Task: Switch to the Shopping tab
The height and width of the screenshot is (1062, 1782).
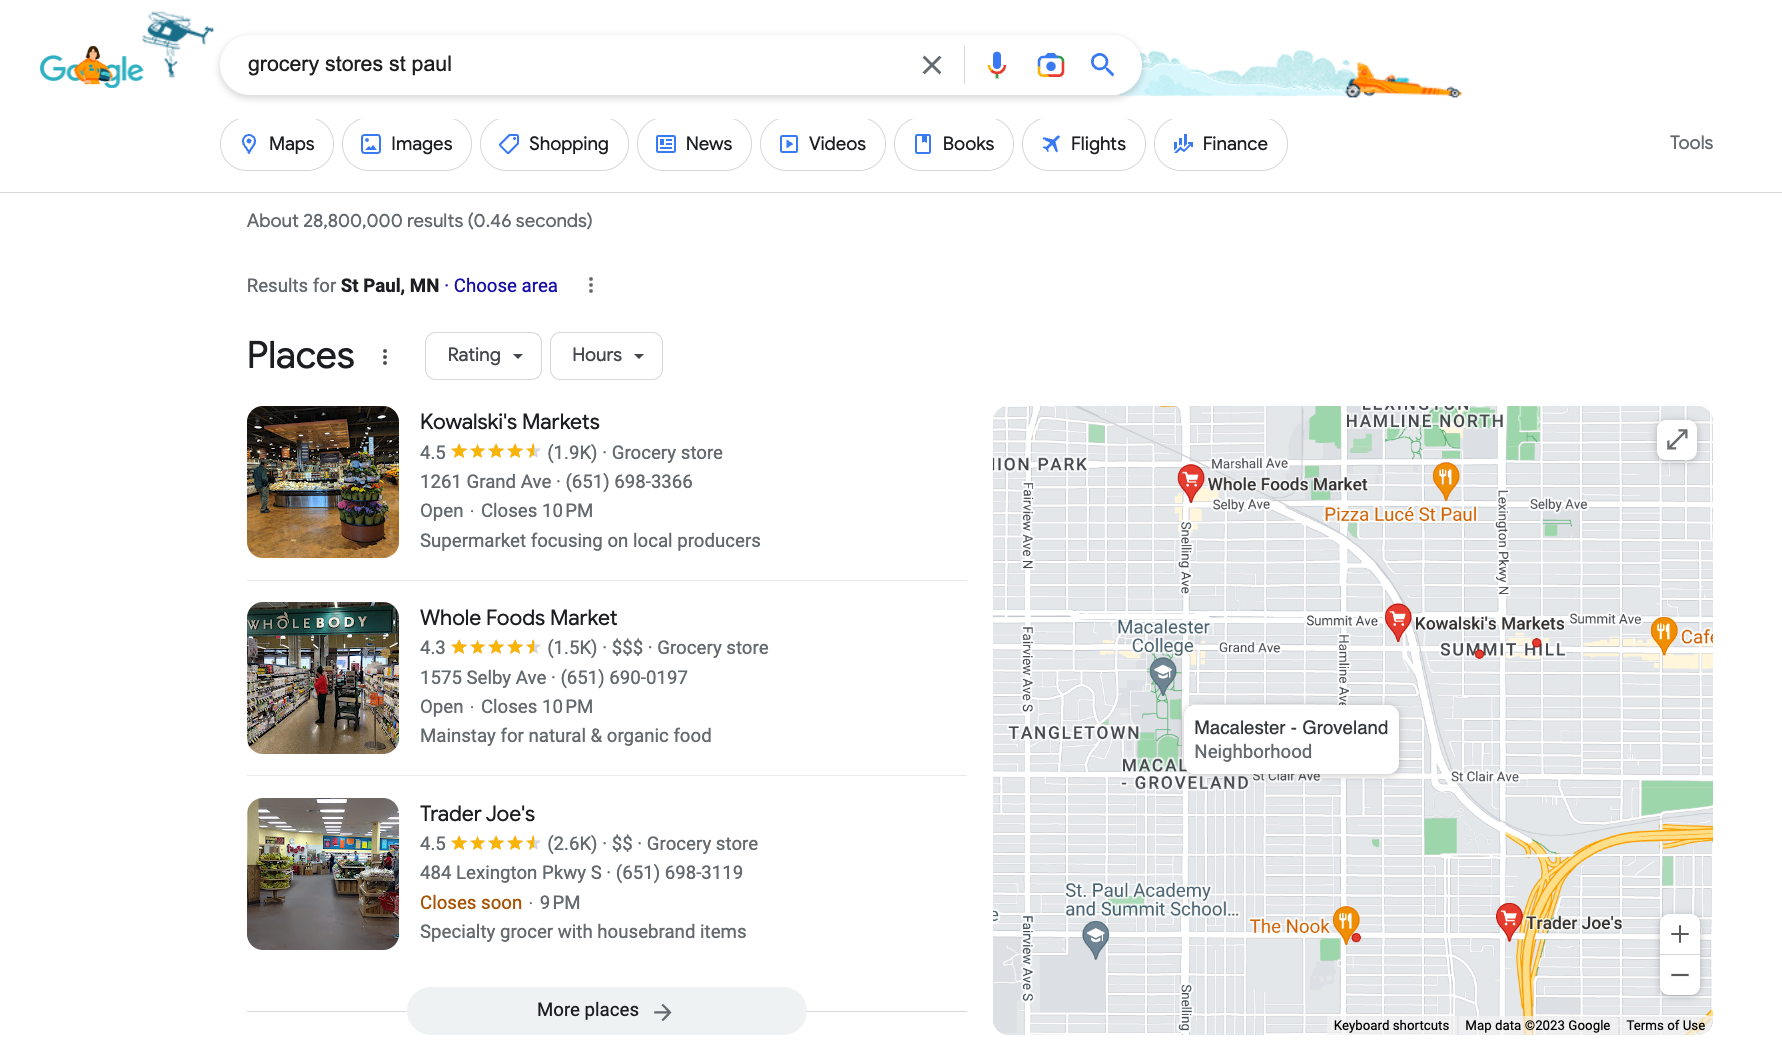Action: pos(554,144)
